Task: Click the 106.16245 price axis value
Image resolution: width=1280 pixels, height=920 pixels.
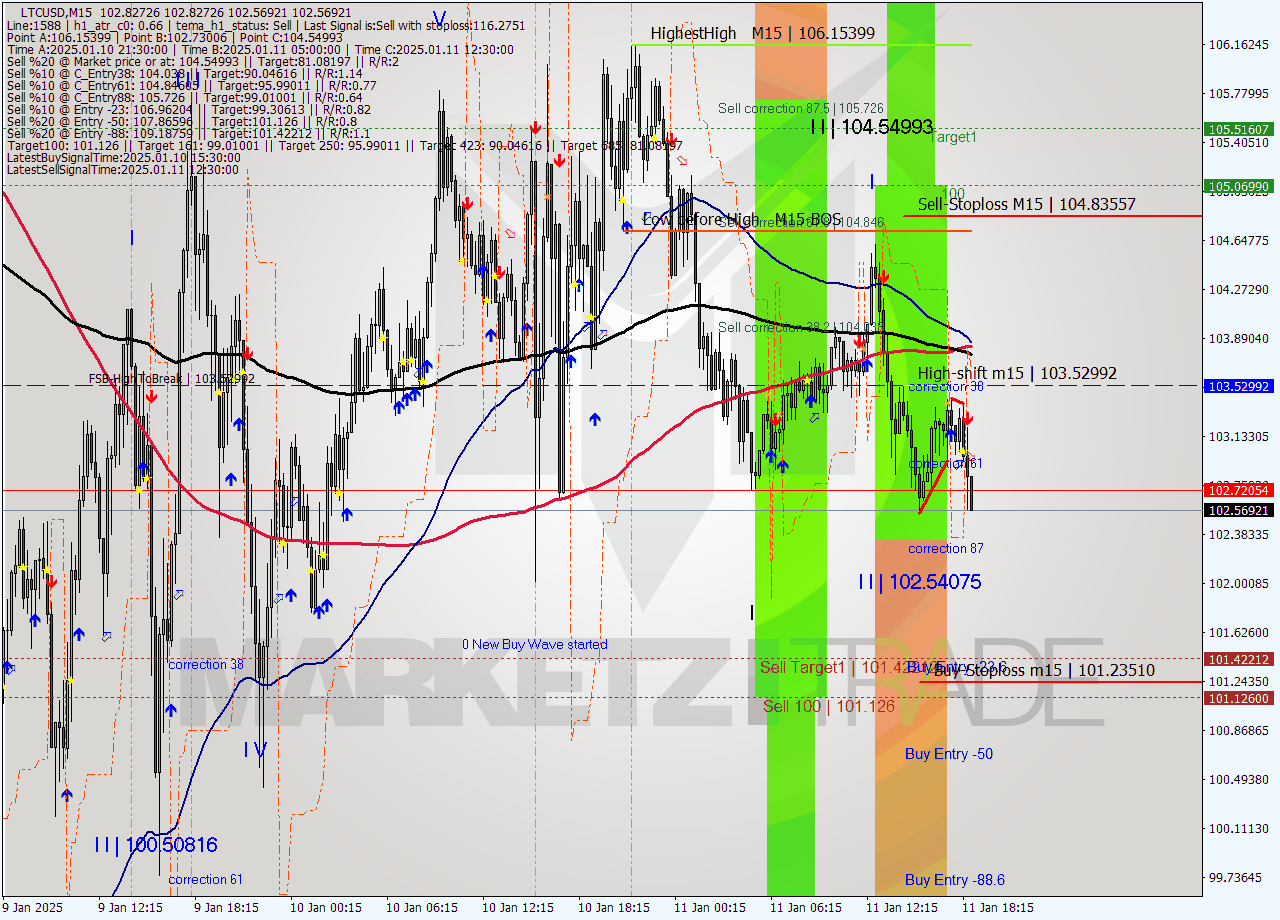Action: pos(1240,45)
